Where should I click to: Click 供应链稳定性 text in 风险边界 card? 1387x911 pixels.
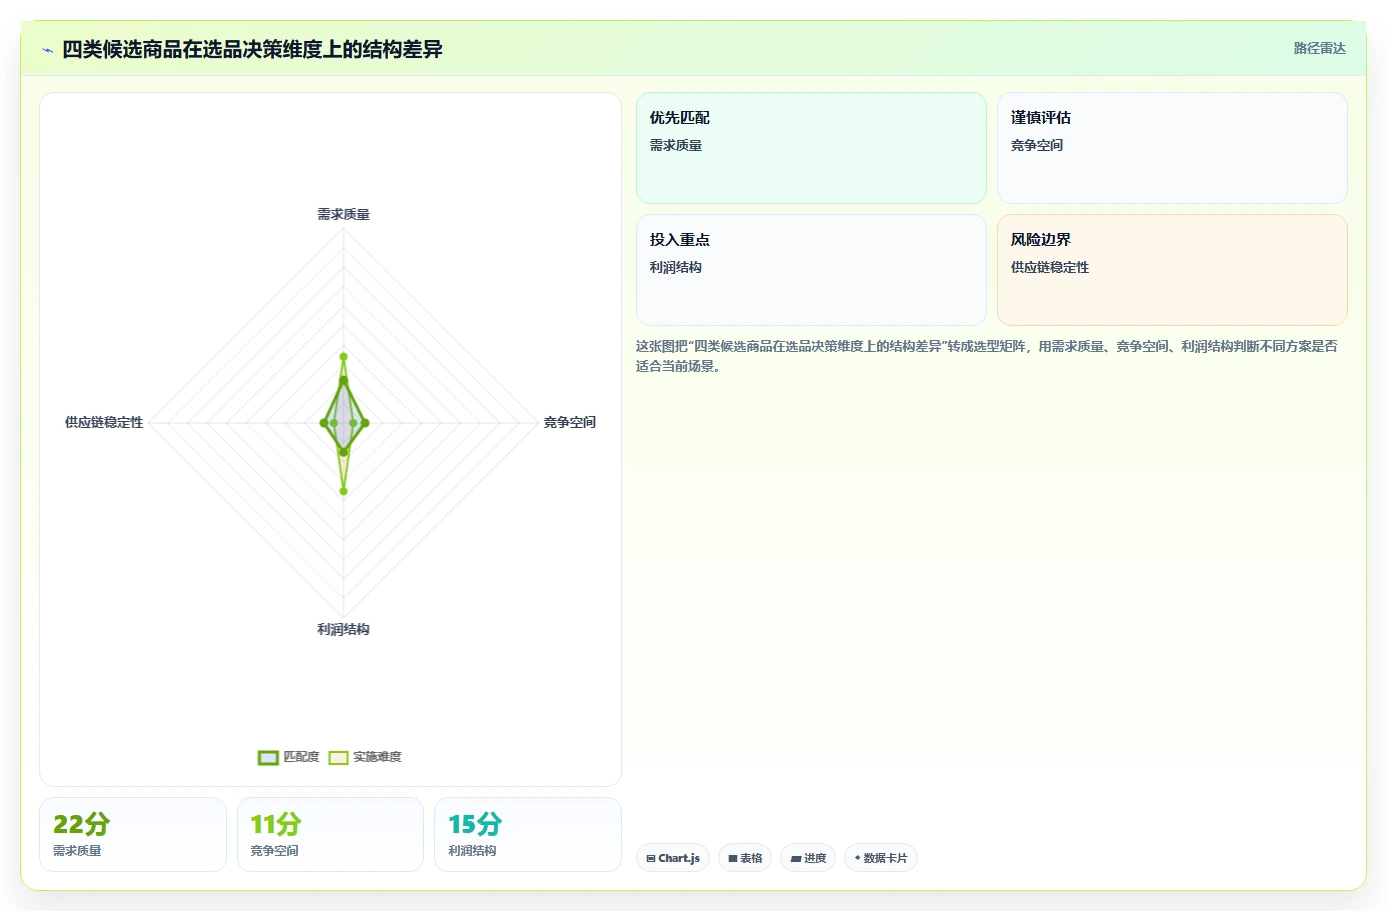pyautogui.click(x=1050, y=267)
